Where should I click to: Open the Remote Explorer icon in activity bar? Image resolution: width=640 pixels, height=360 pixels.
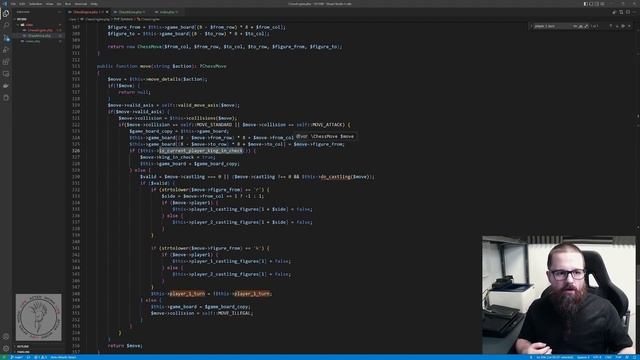coord(6,74)
